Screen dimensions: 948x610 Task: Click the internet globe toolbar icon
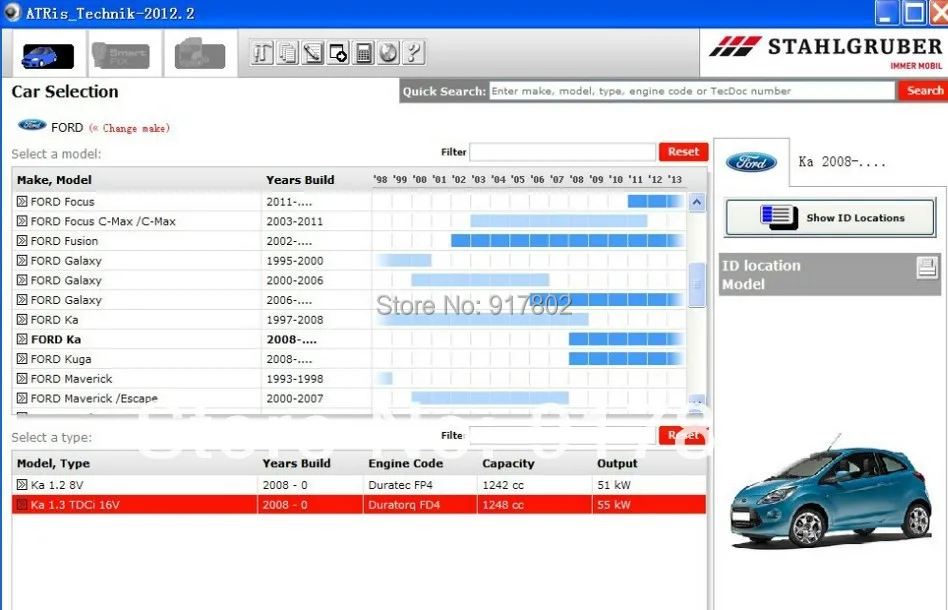click(x=388, y=53)
